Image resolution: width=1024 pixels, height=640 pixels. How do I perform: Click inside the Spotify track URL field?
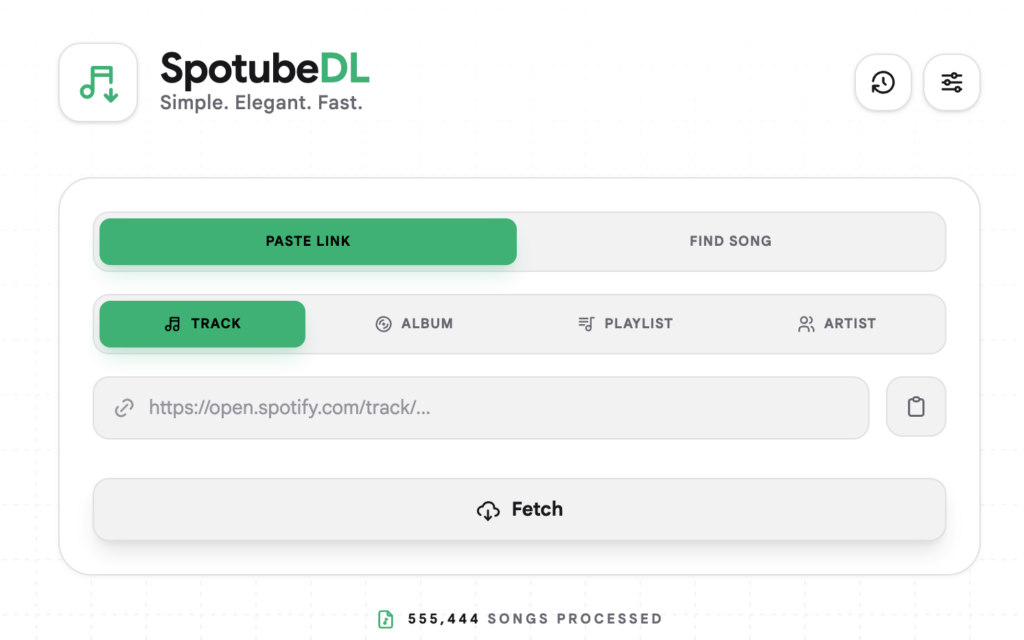click(480, 407)
